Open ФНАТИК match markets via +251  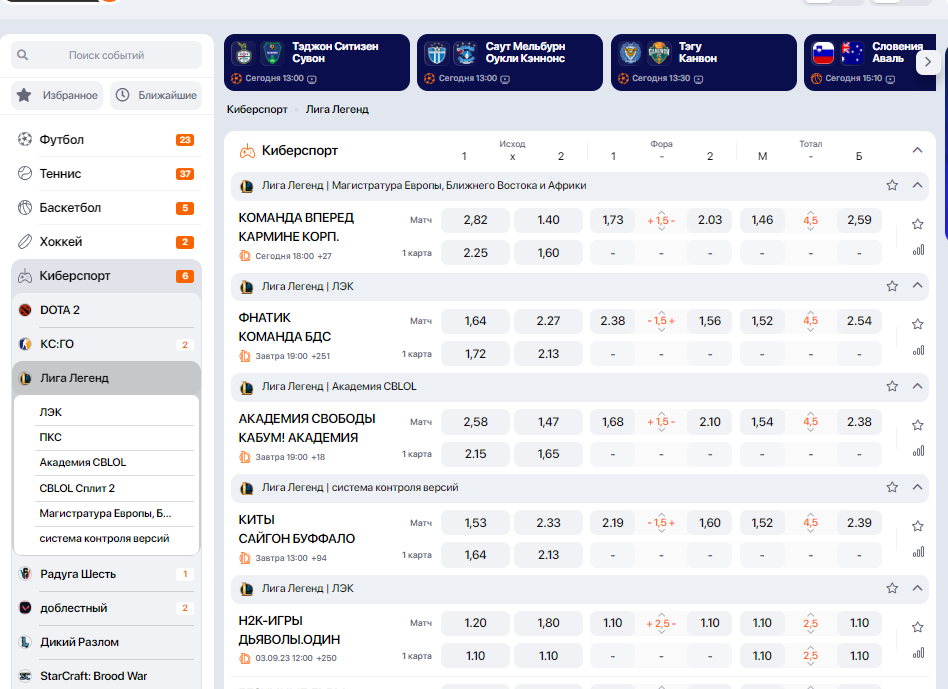pyautogui.click(x=320, y=356)
